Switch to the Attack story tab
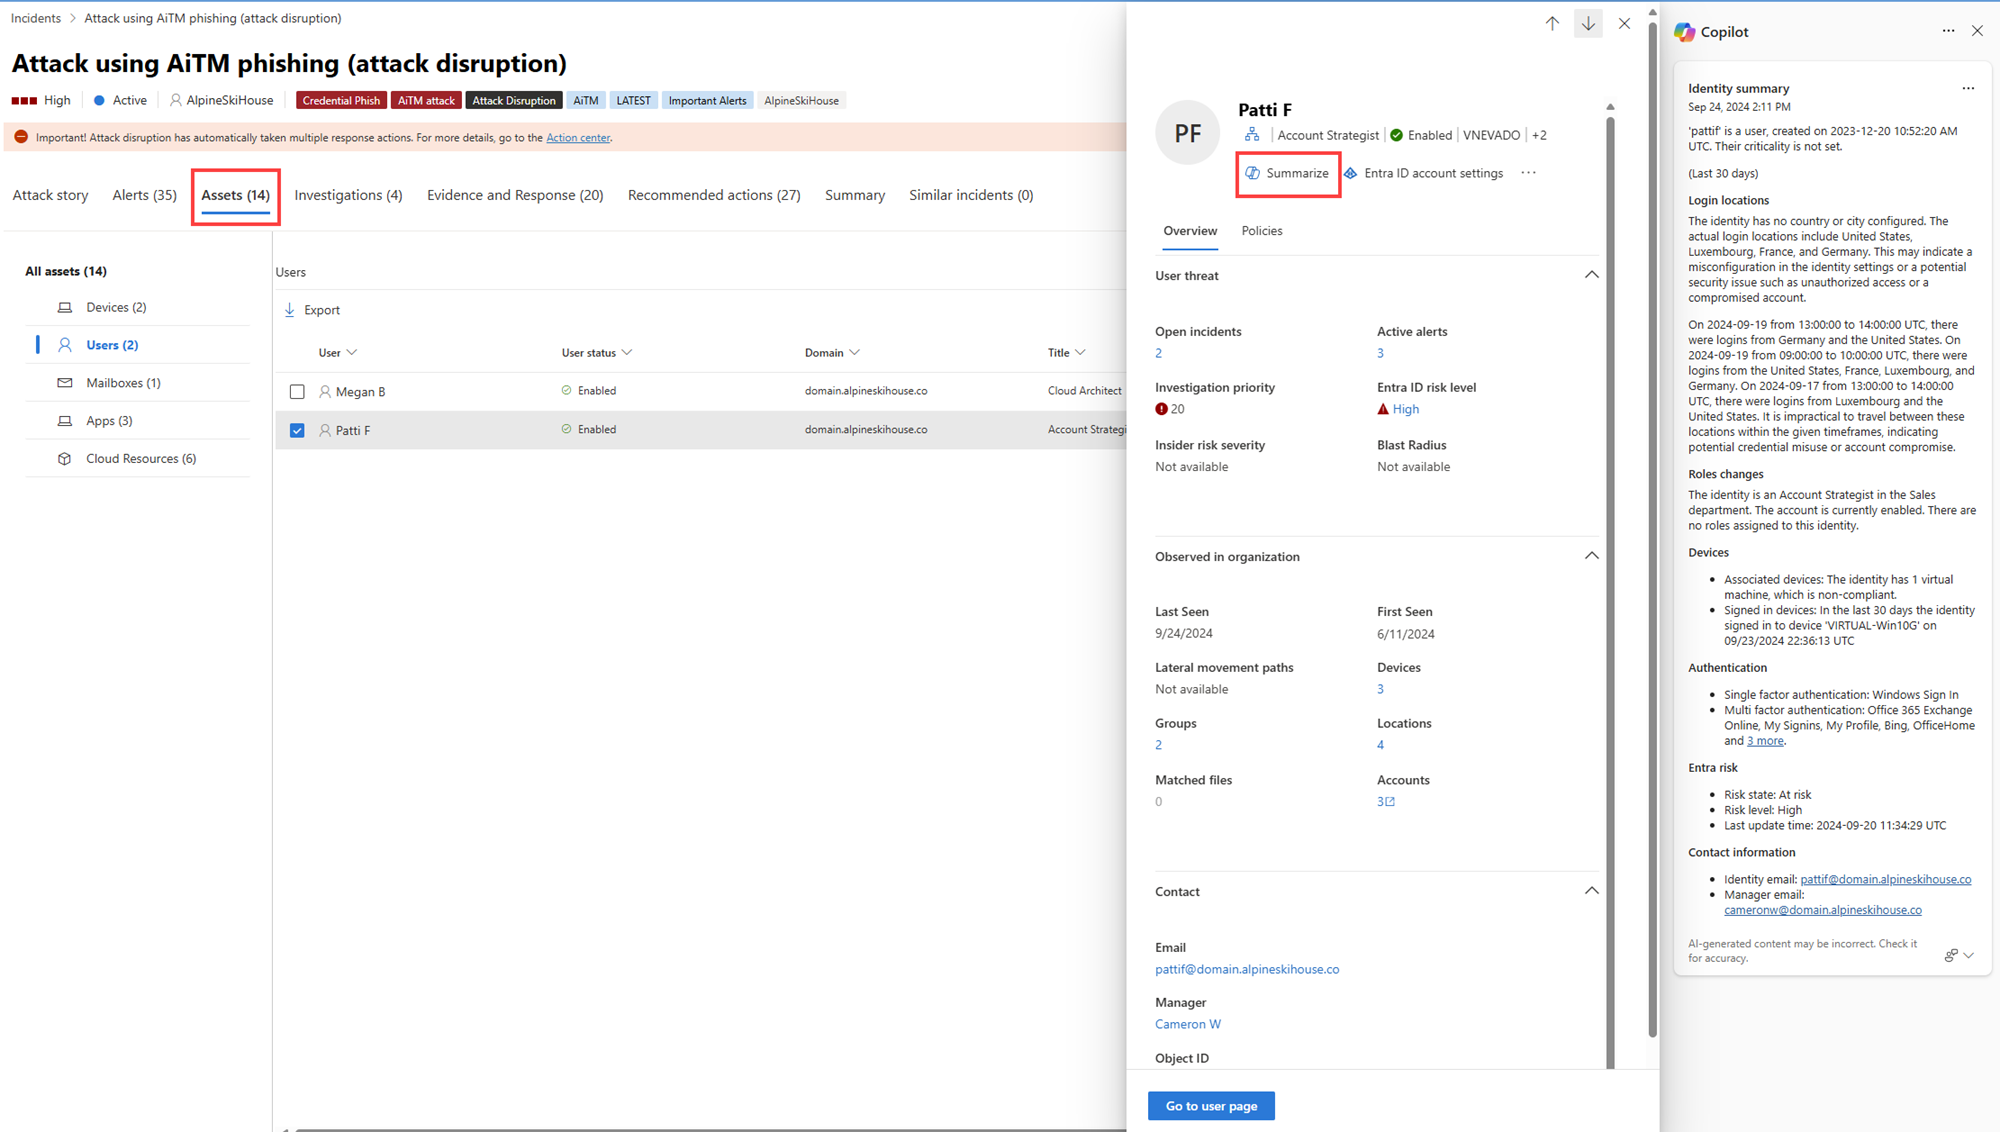Viewport: 2000px width, 1132px height. tap(50, 195)
